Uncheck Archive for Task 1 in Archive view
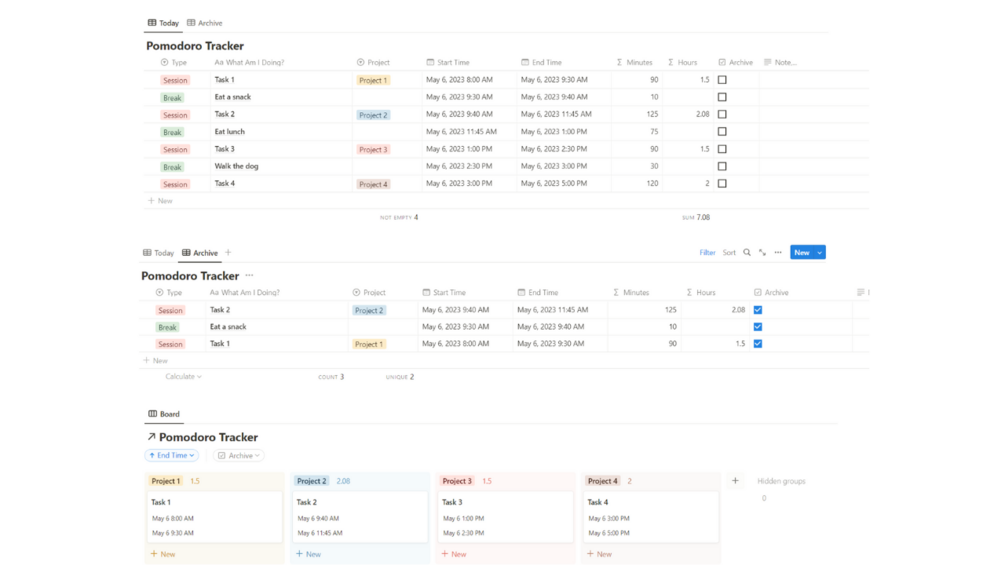The width and height of the screenshot is (1005, 565). (758, 344)
